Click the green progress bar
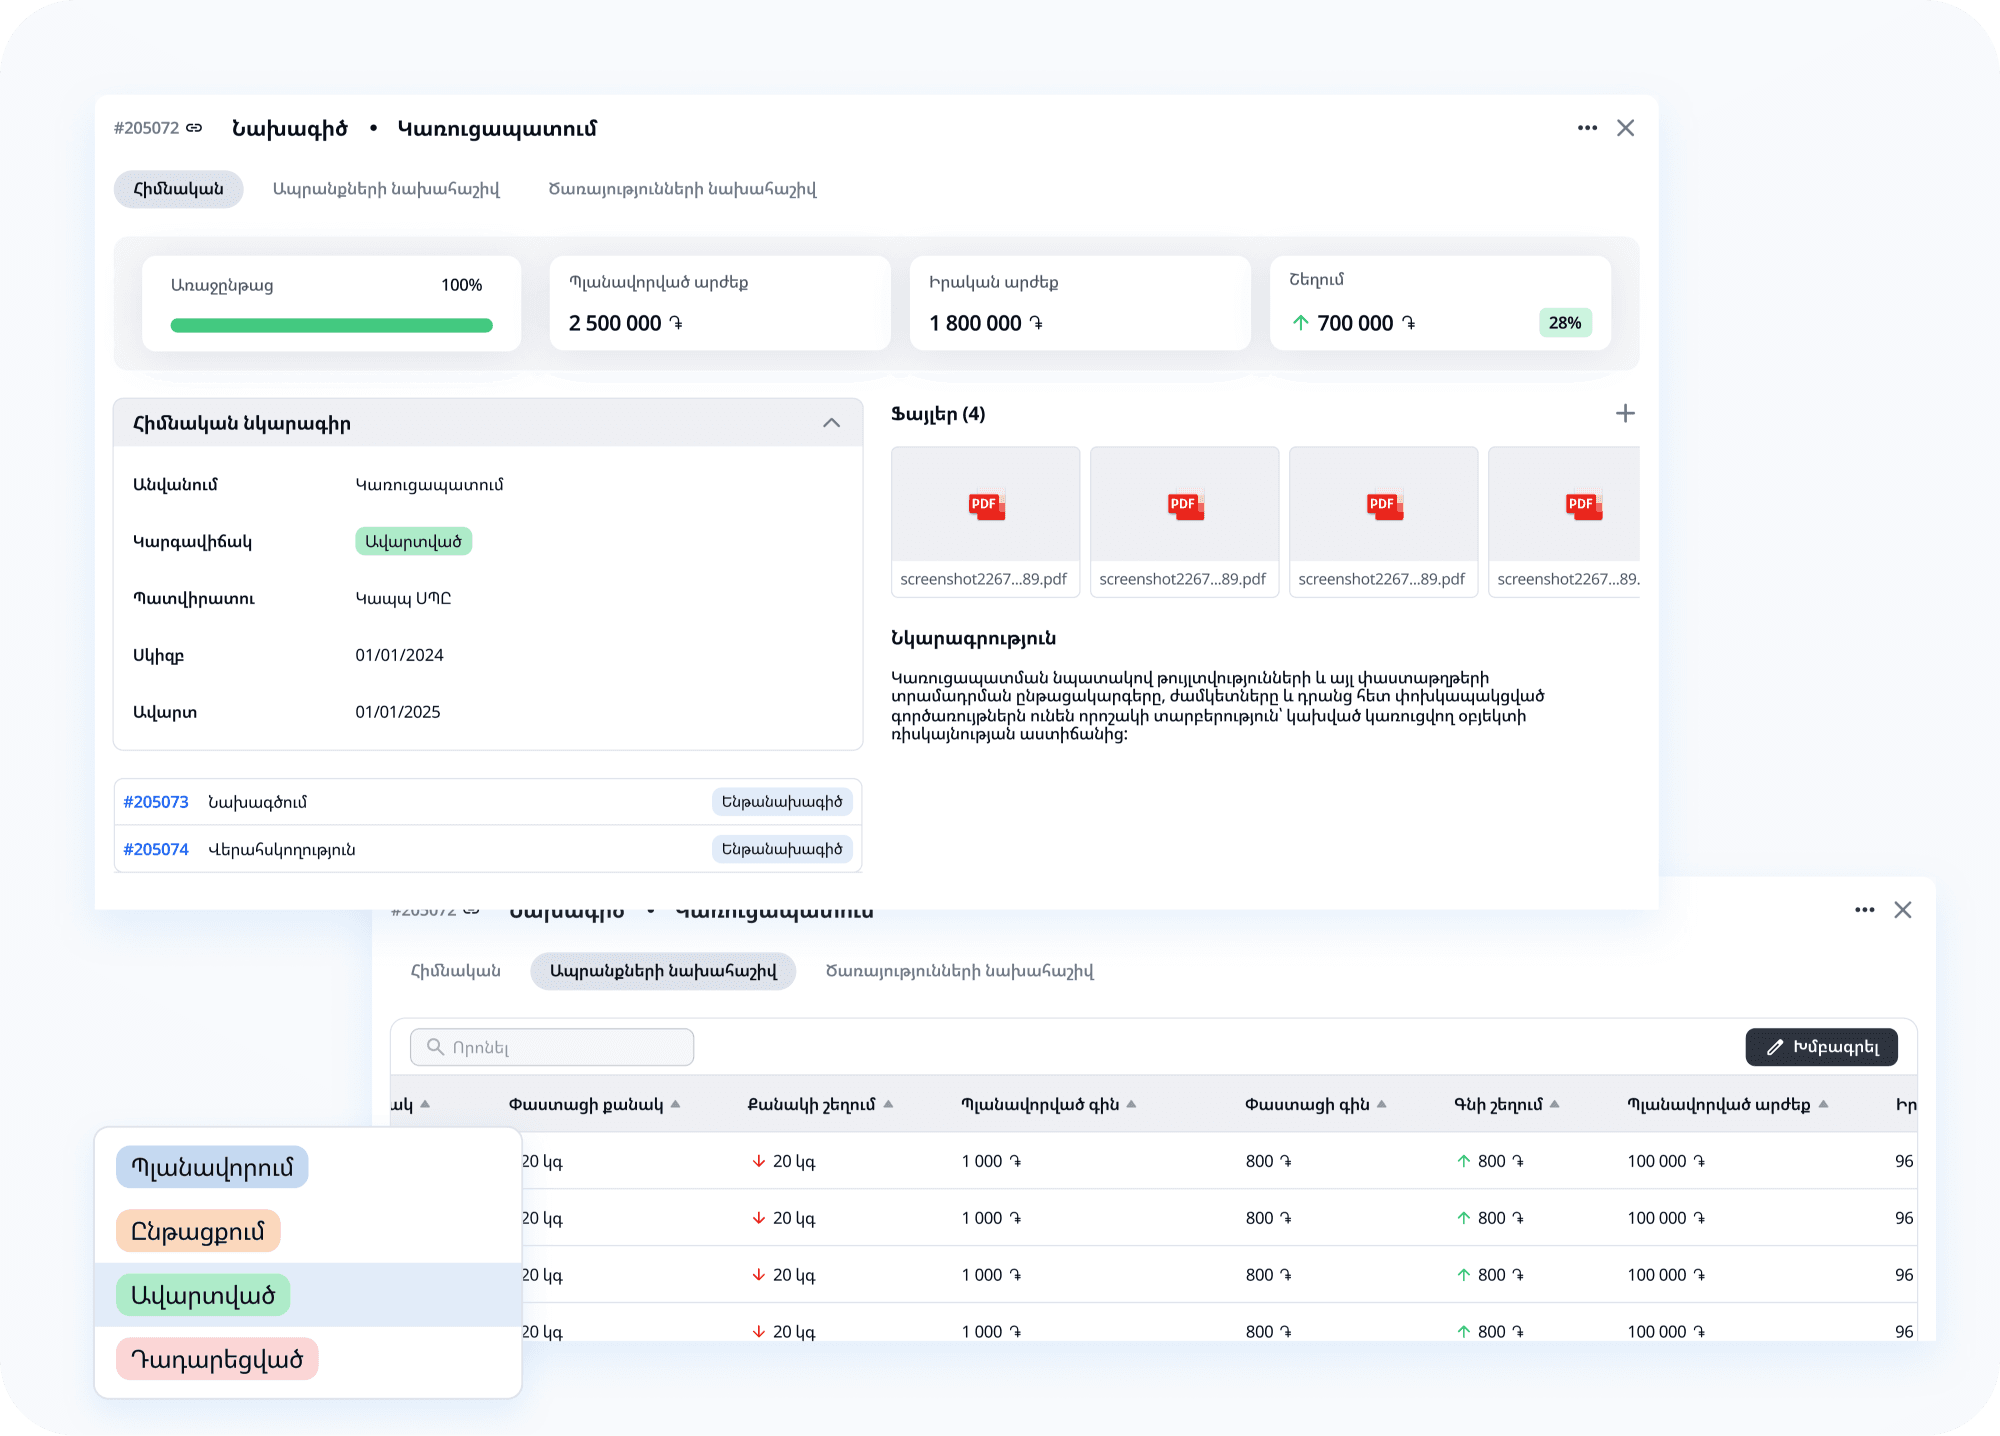 [x=331, y=325]
